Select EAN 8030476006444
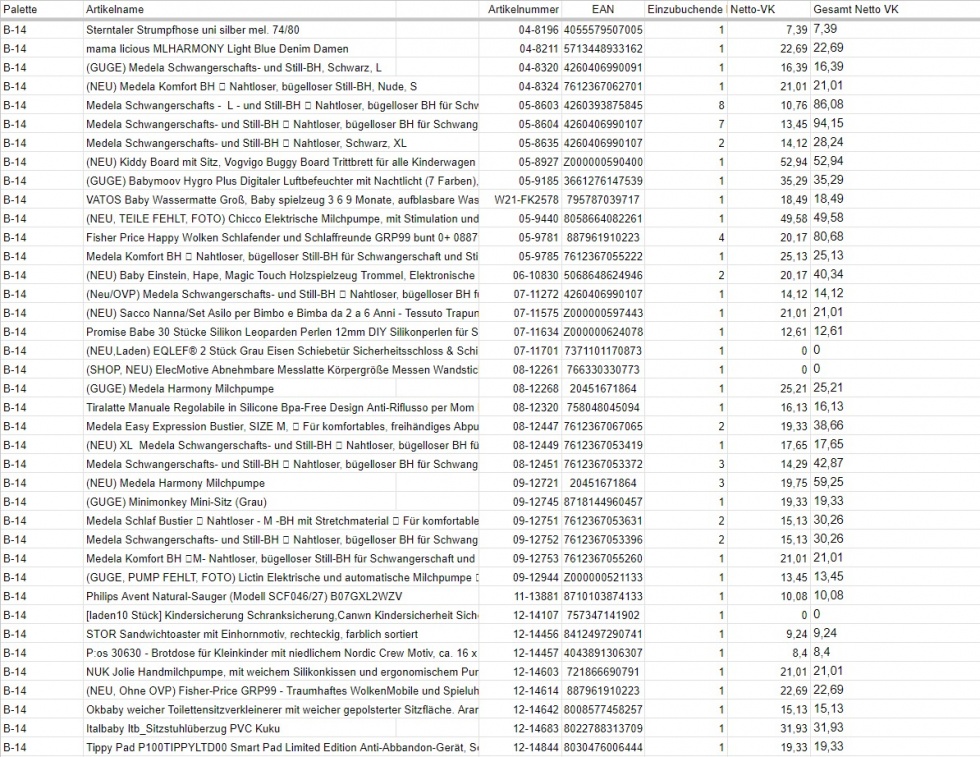 [x=603, y=747]
